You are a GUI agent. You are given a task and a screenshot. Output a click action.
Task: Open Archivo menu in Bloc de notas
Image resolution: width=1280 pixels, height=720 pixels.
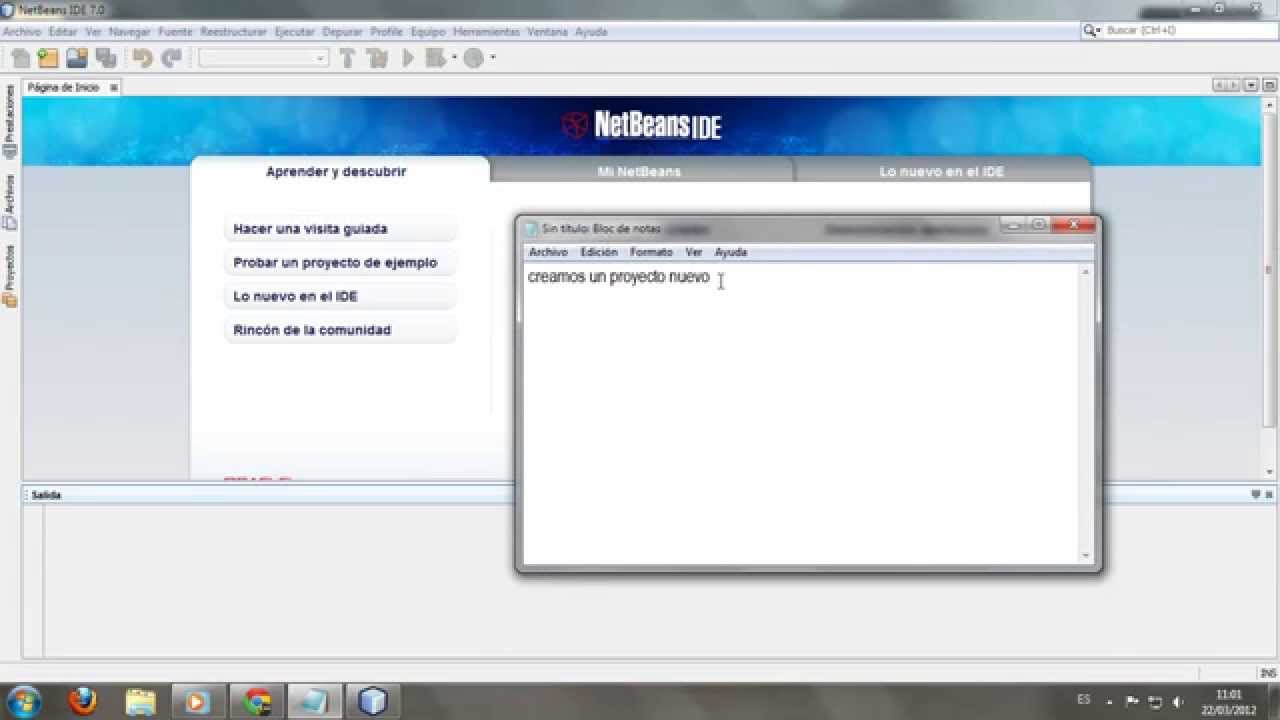click(x=548, y=253)
